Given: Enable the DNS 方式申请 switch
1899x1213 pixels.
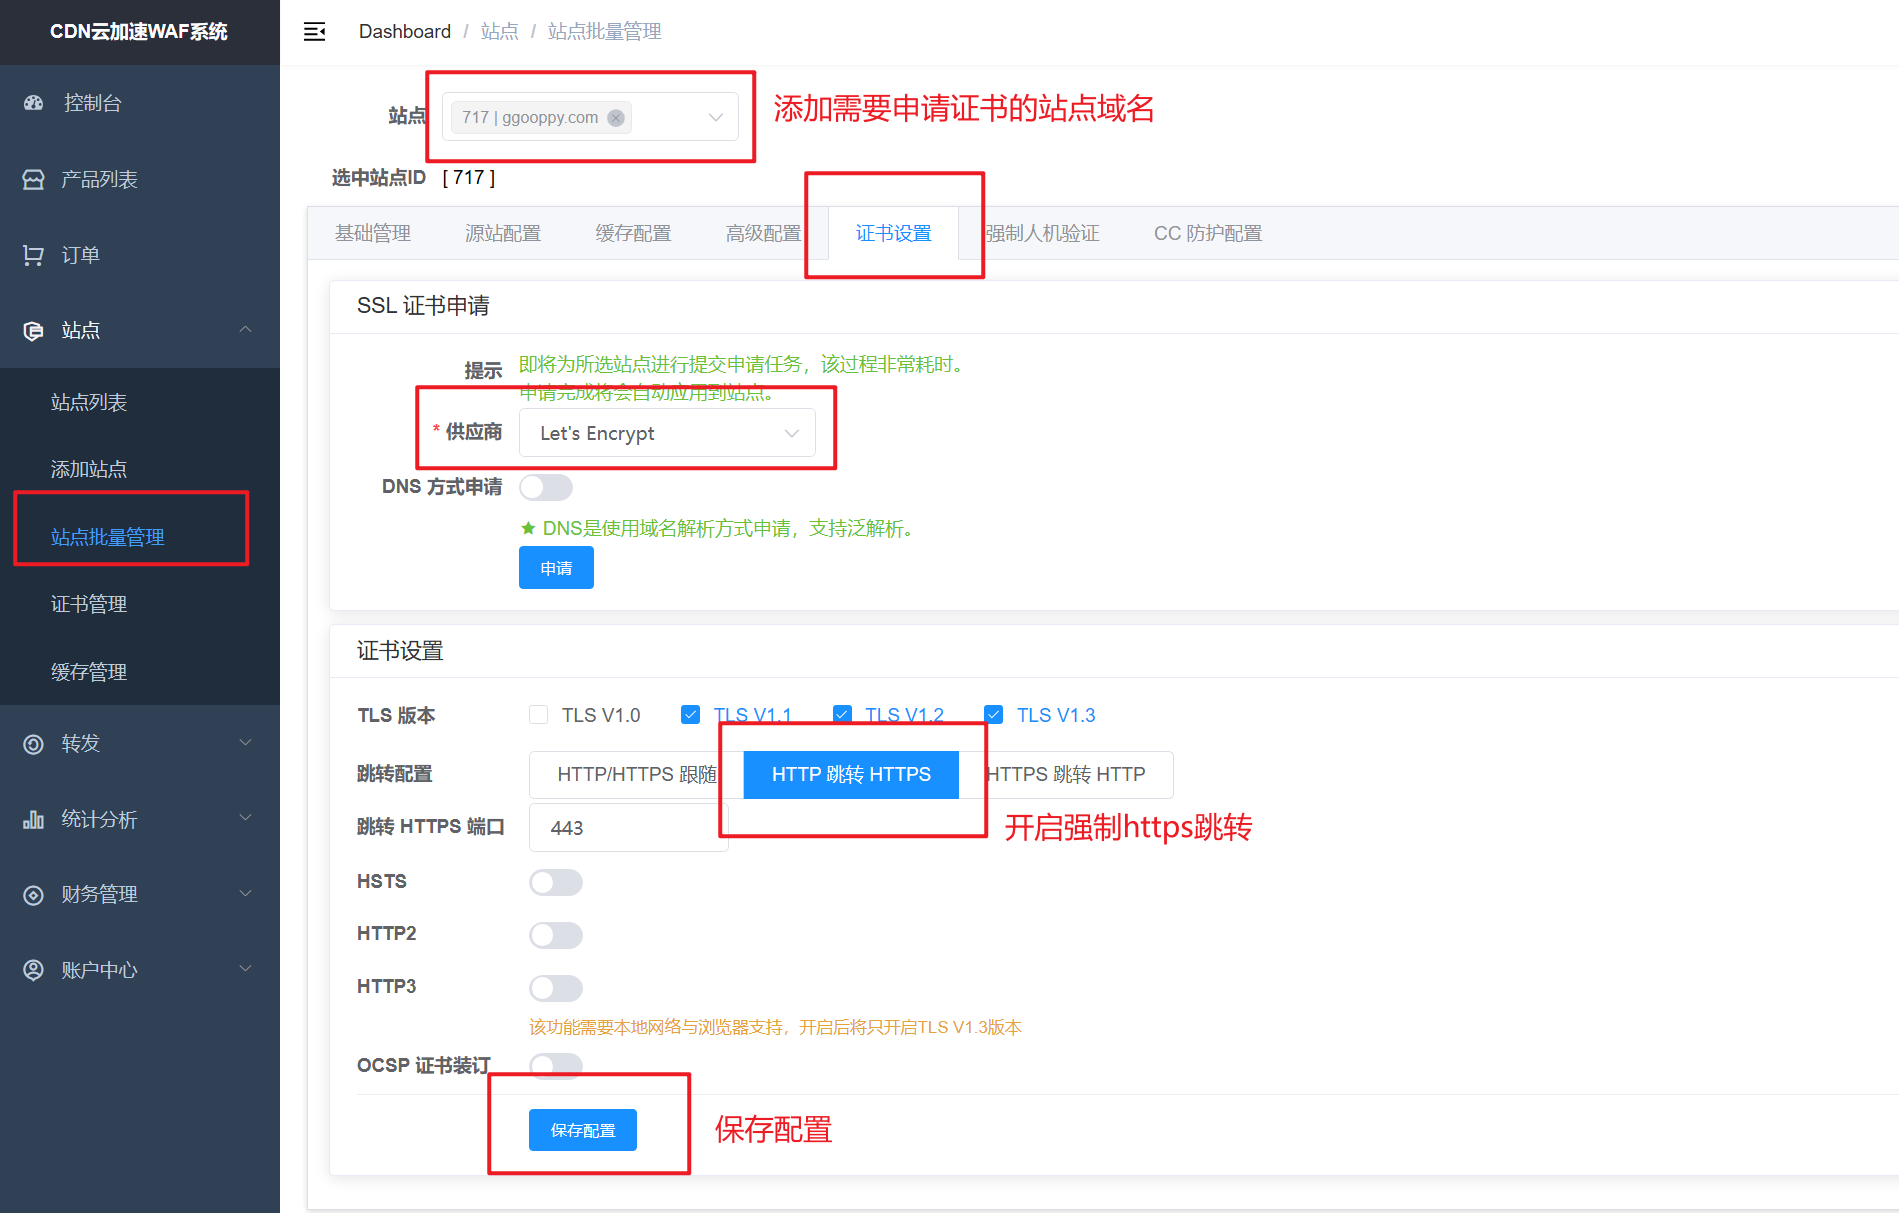Looking at the screenshot, I should point(546,488).
